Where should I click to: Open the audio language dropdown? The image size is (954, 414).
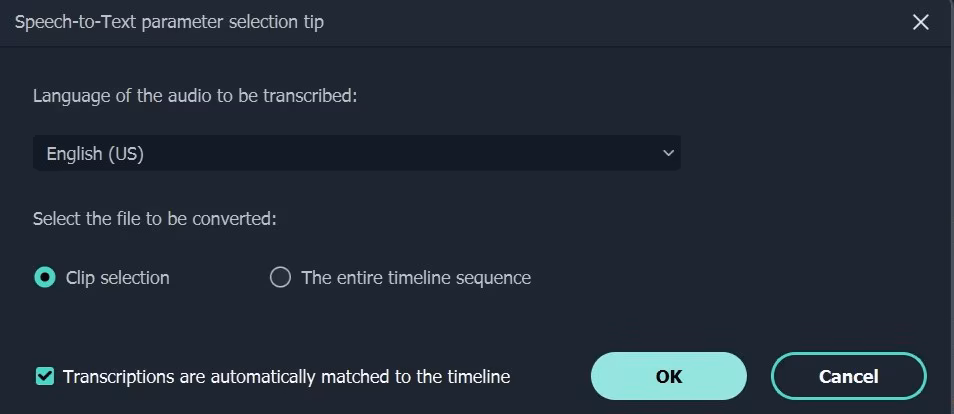(356, 153)
